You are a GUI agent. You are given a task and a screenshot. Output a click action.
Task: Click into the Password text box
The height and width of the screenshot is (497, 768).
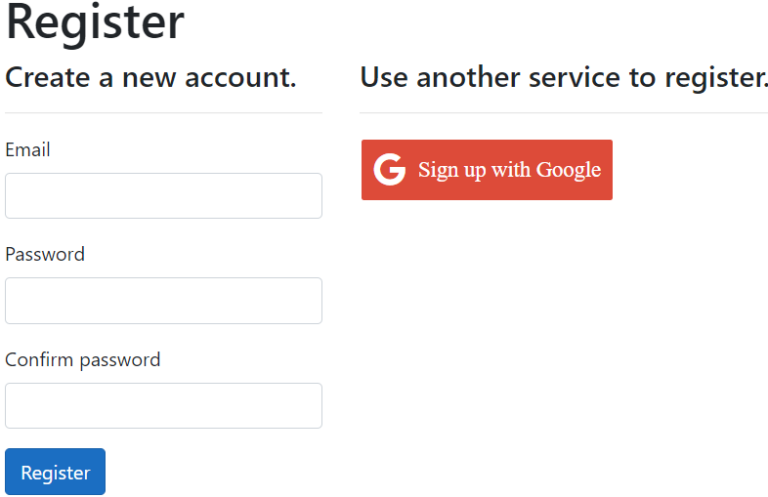163,301
